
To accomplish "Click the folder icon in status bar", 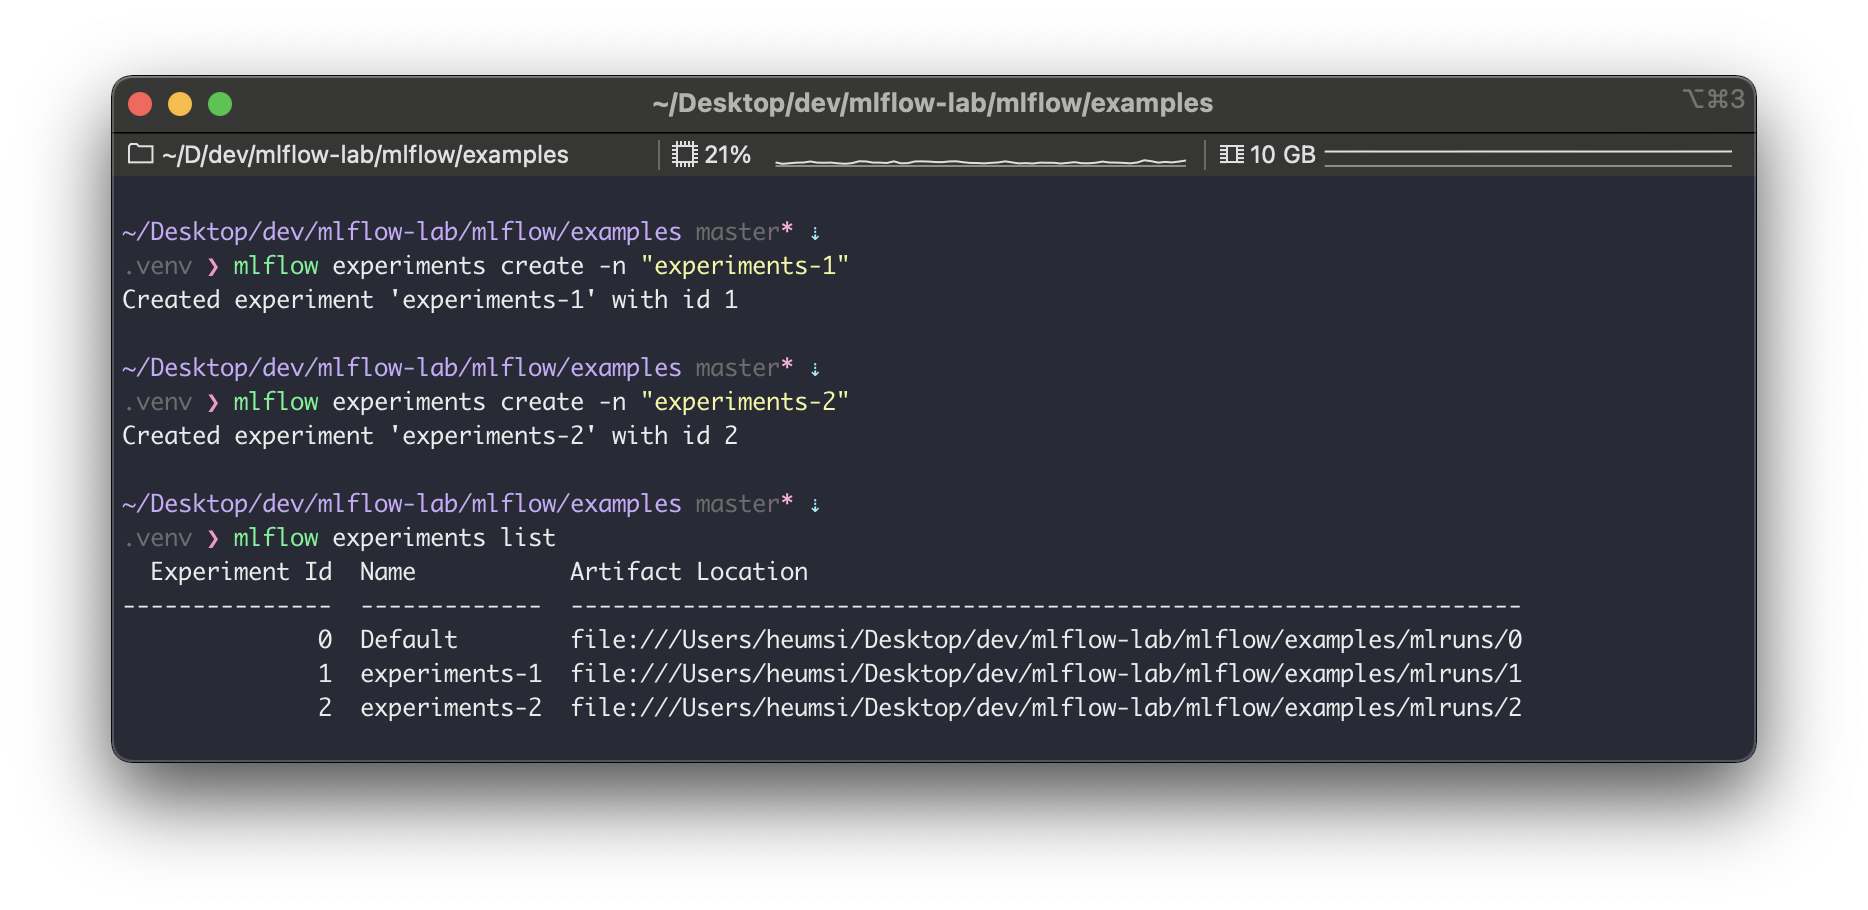I will tap(141, 154).
